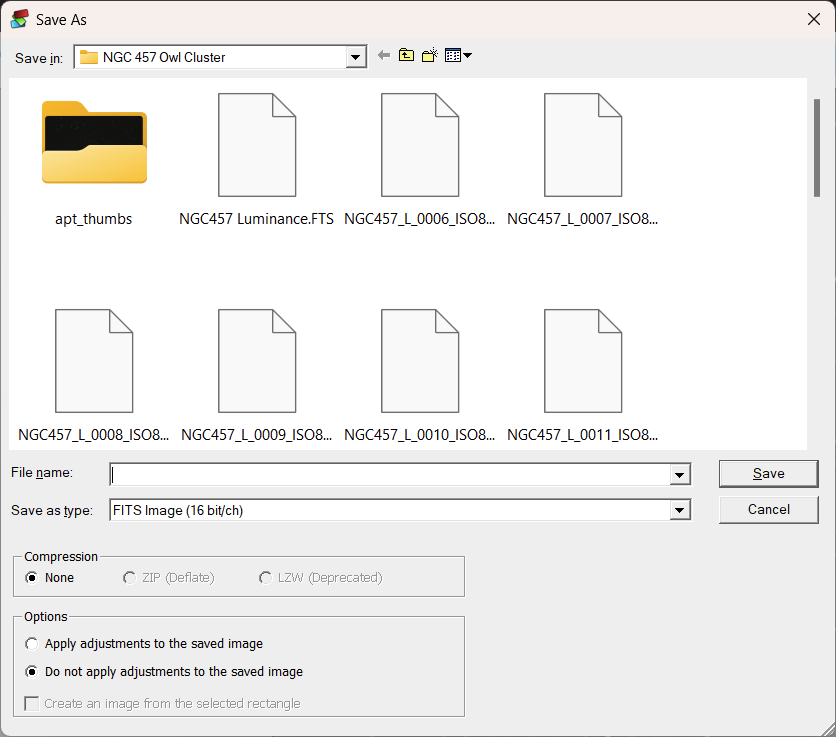Image resolution: width=836 pixels, height=737 pixels.
Task: Click inside the File name input field
Action: coord(390,474)
